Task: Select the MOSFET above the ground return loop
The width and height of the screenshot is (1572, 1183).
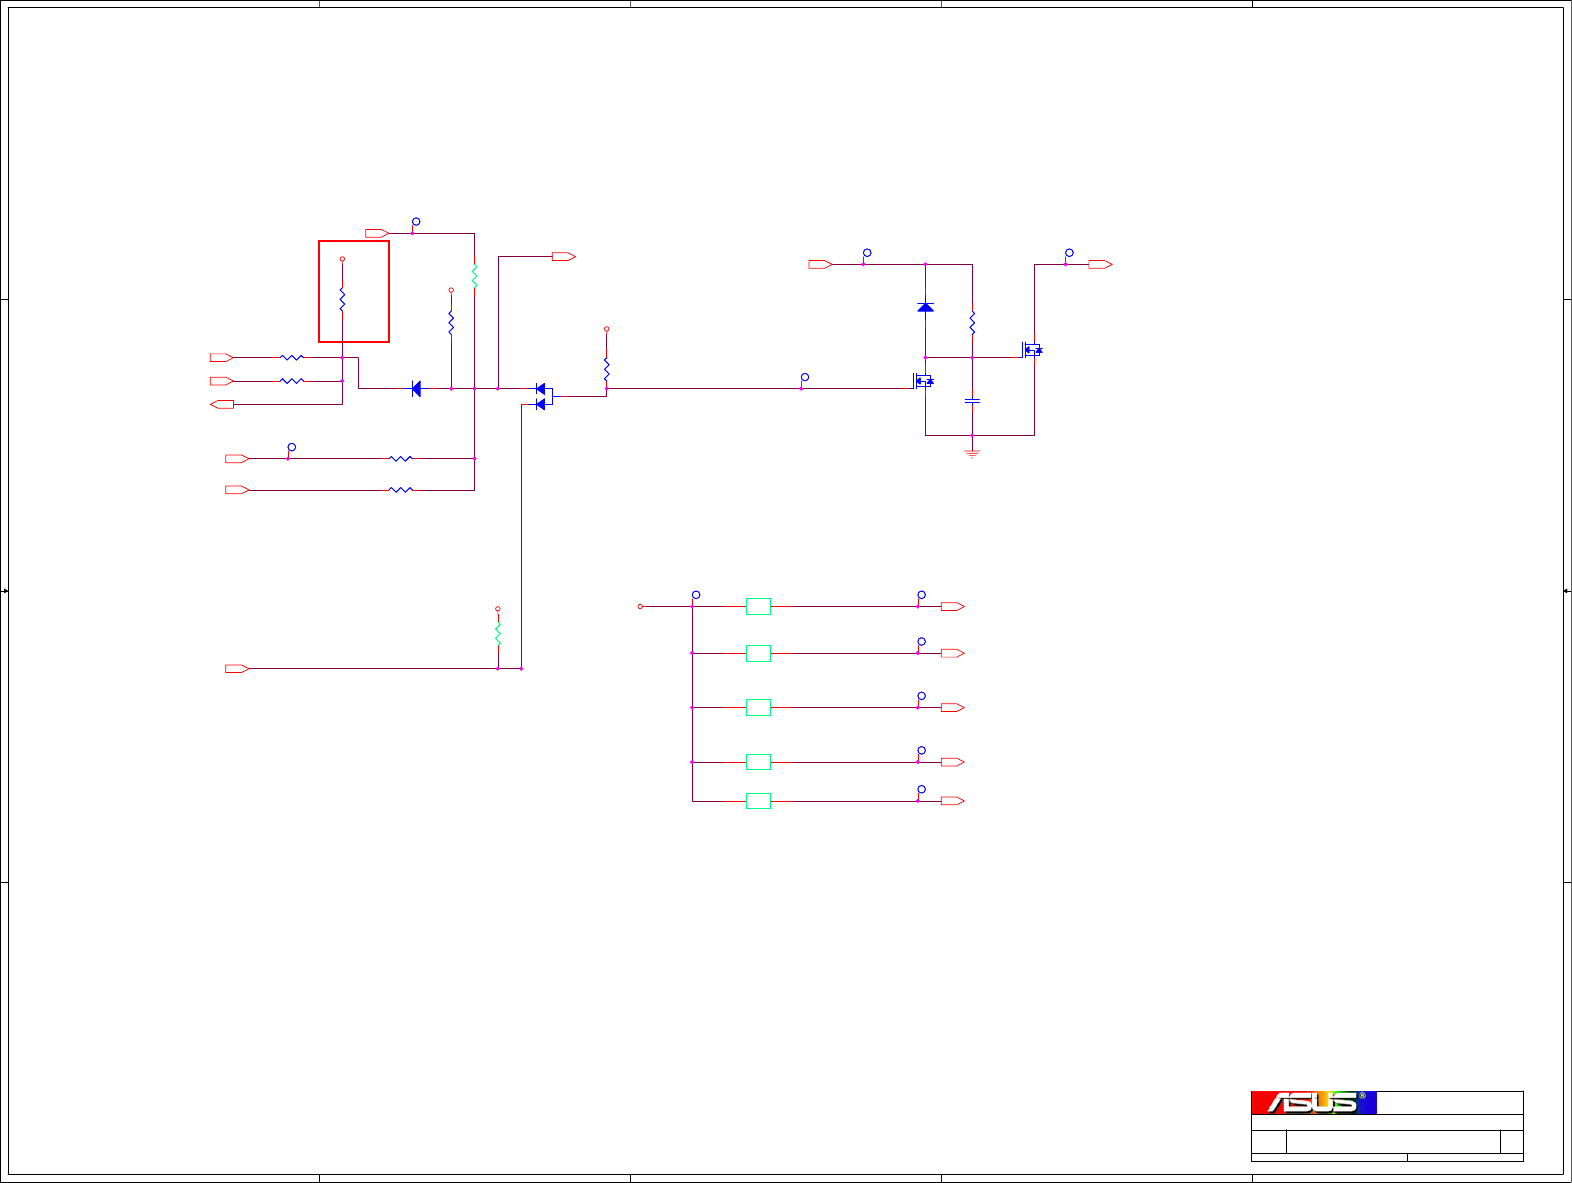Action: (x=923, y=381)
